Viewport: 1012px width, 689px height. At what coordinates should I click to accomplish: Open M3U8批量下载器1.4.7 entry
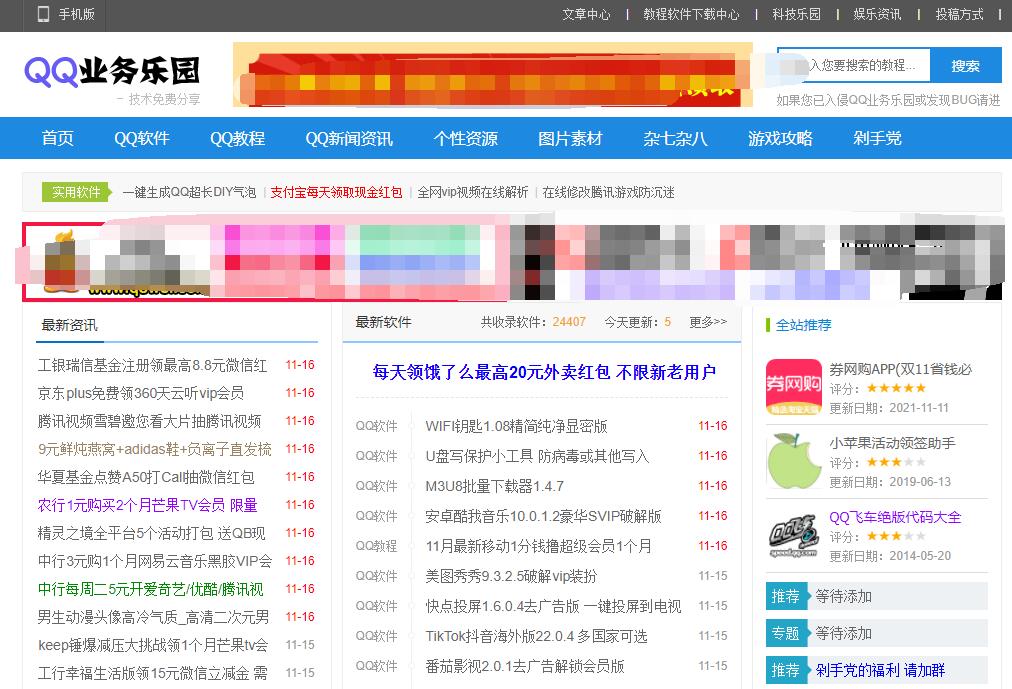[494, 486]
